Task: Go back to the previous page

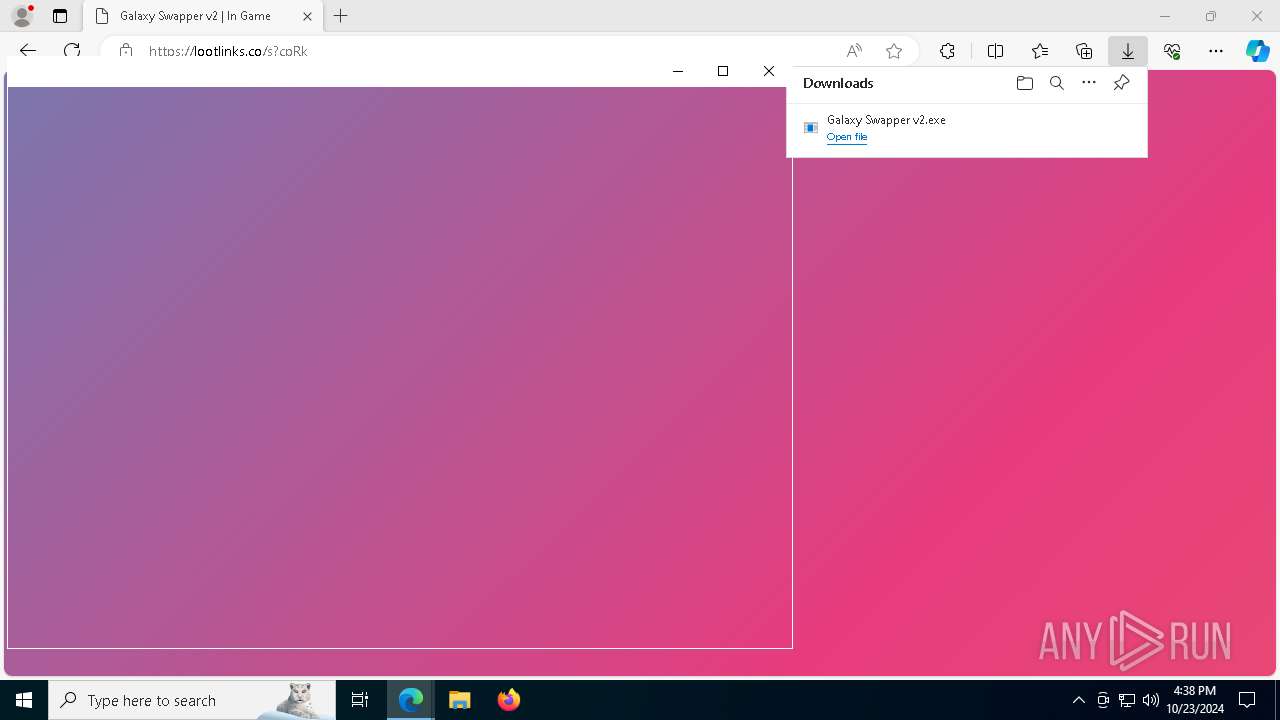Action: tap(28, 51)
